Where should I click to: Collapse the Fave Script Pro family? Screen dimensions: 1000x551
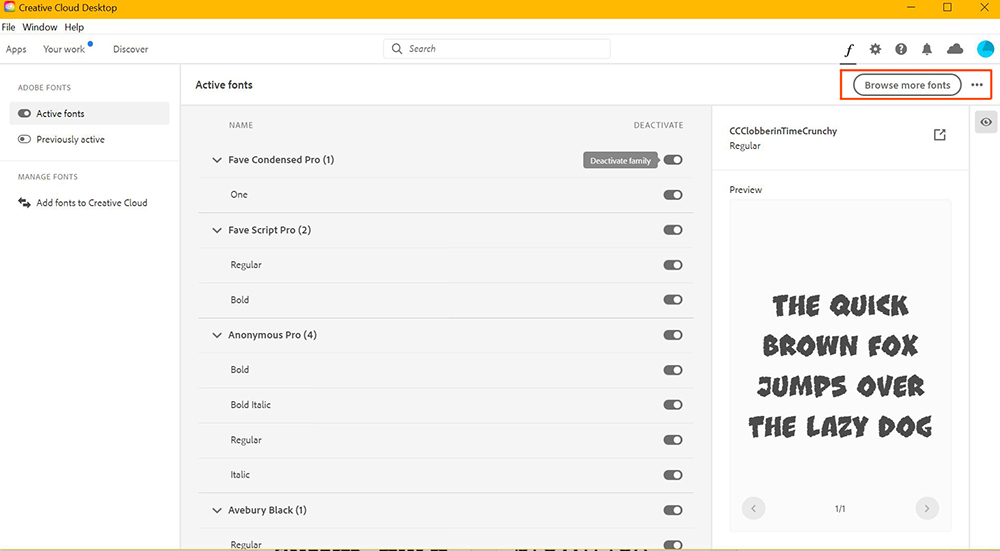pyautogui.click(x=217, y=230)
